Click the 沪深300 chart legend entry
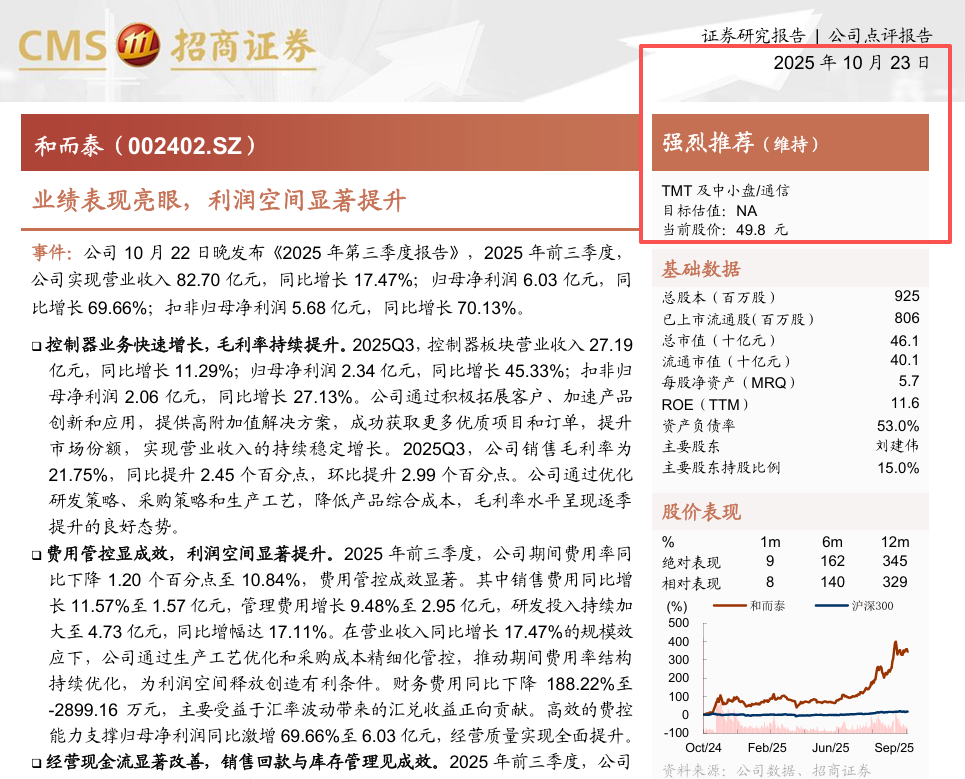The image size is (965, 779). tap(854, 605)
